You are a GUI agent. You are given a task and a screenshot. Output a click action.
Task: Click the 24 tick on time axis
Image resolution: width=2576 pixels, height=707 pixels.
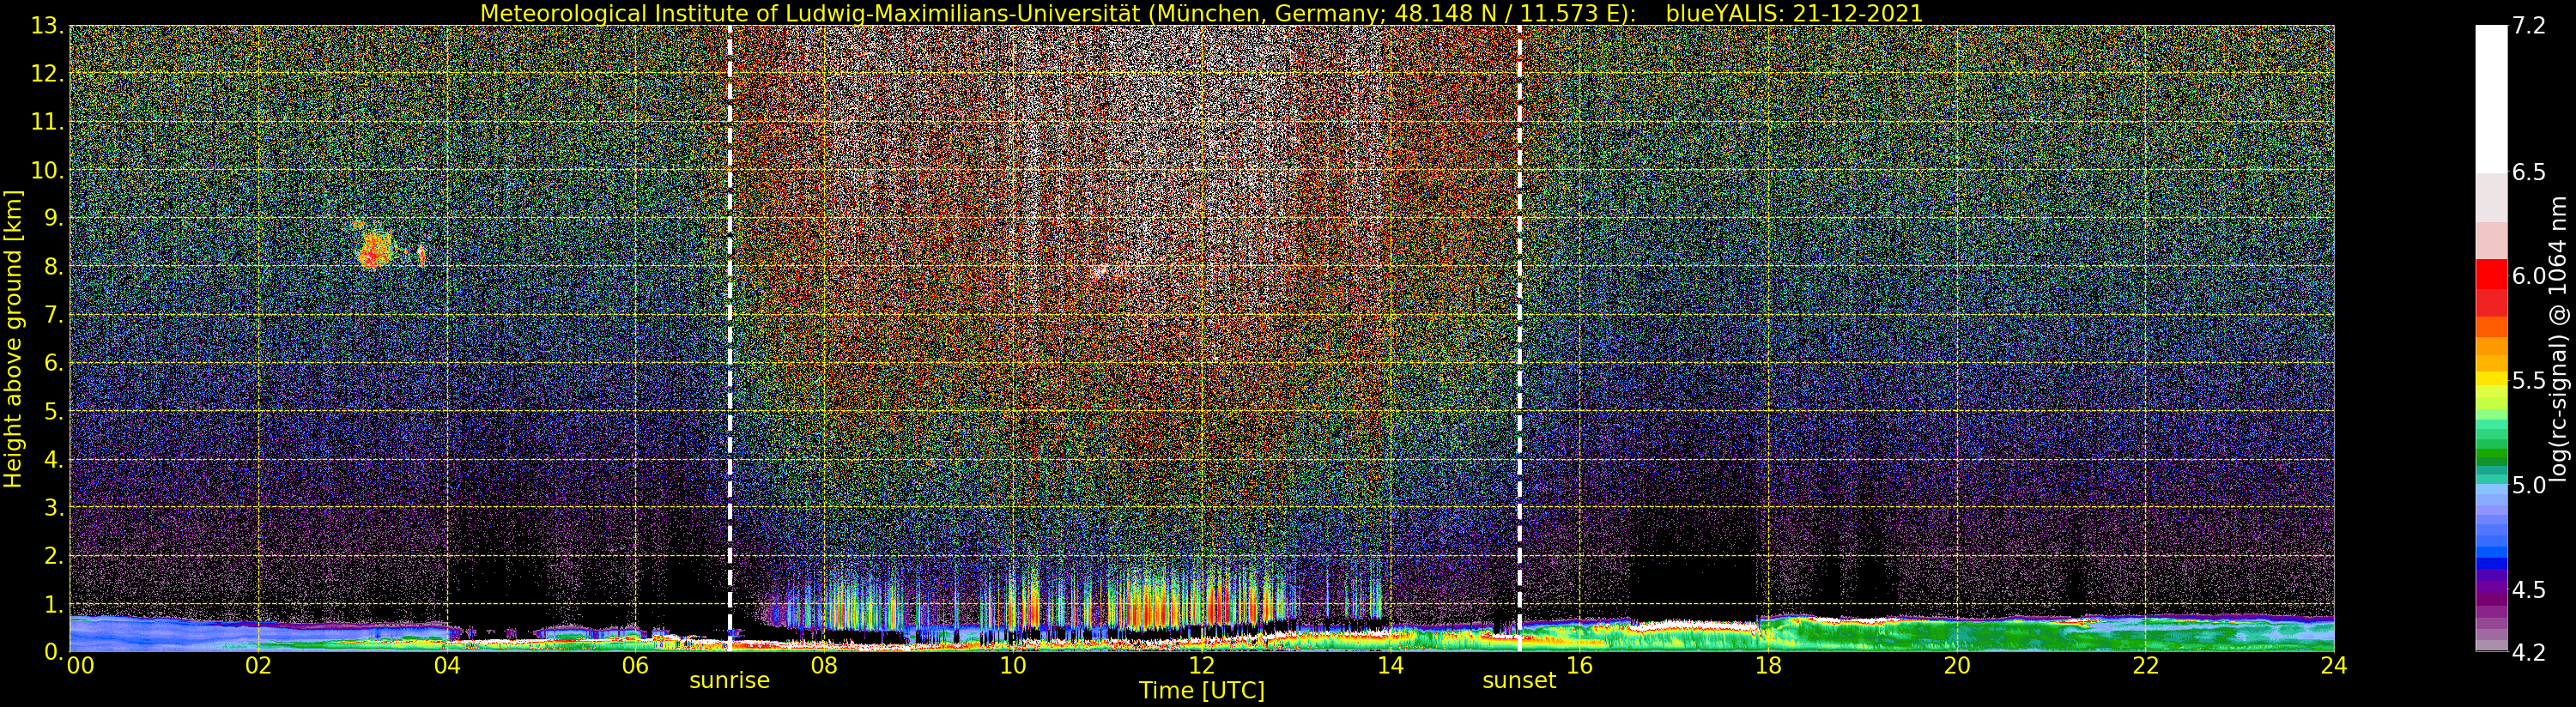coord(2334,666)
